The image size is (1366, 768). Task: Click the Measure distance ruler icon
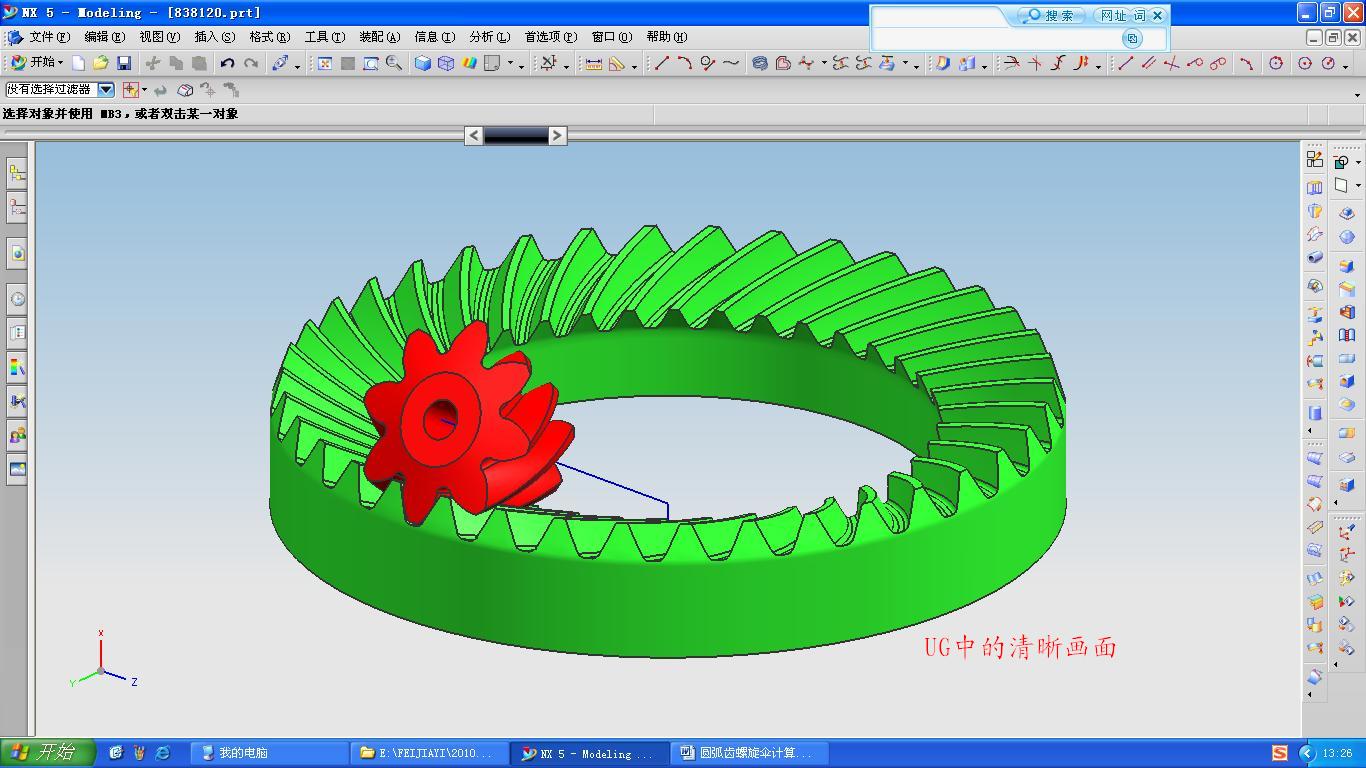(x=593, y=63)
